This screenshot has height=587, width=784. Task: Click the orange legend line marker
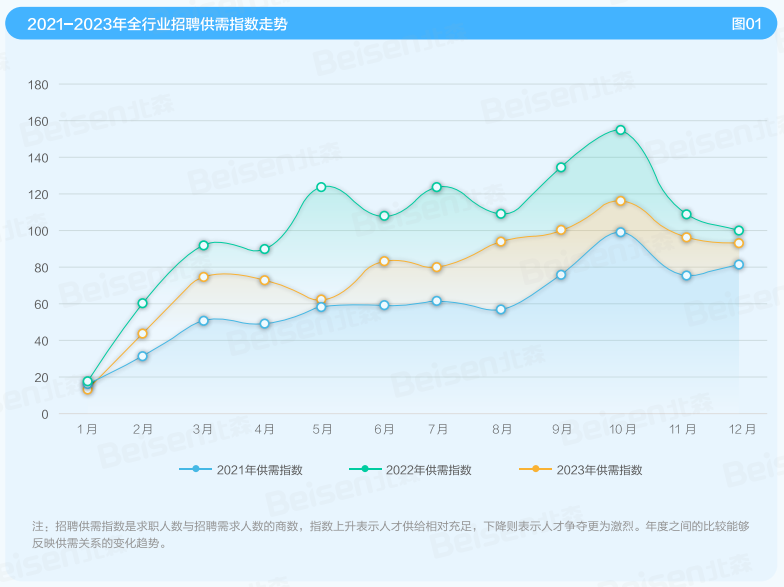(x=536, y=470)
